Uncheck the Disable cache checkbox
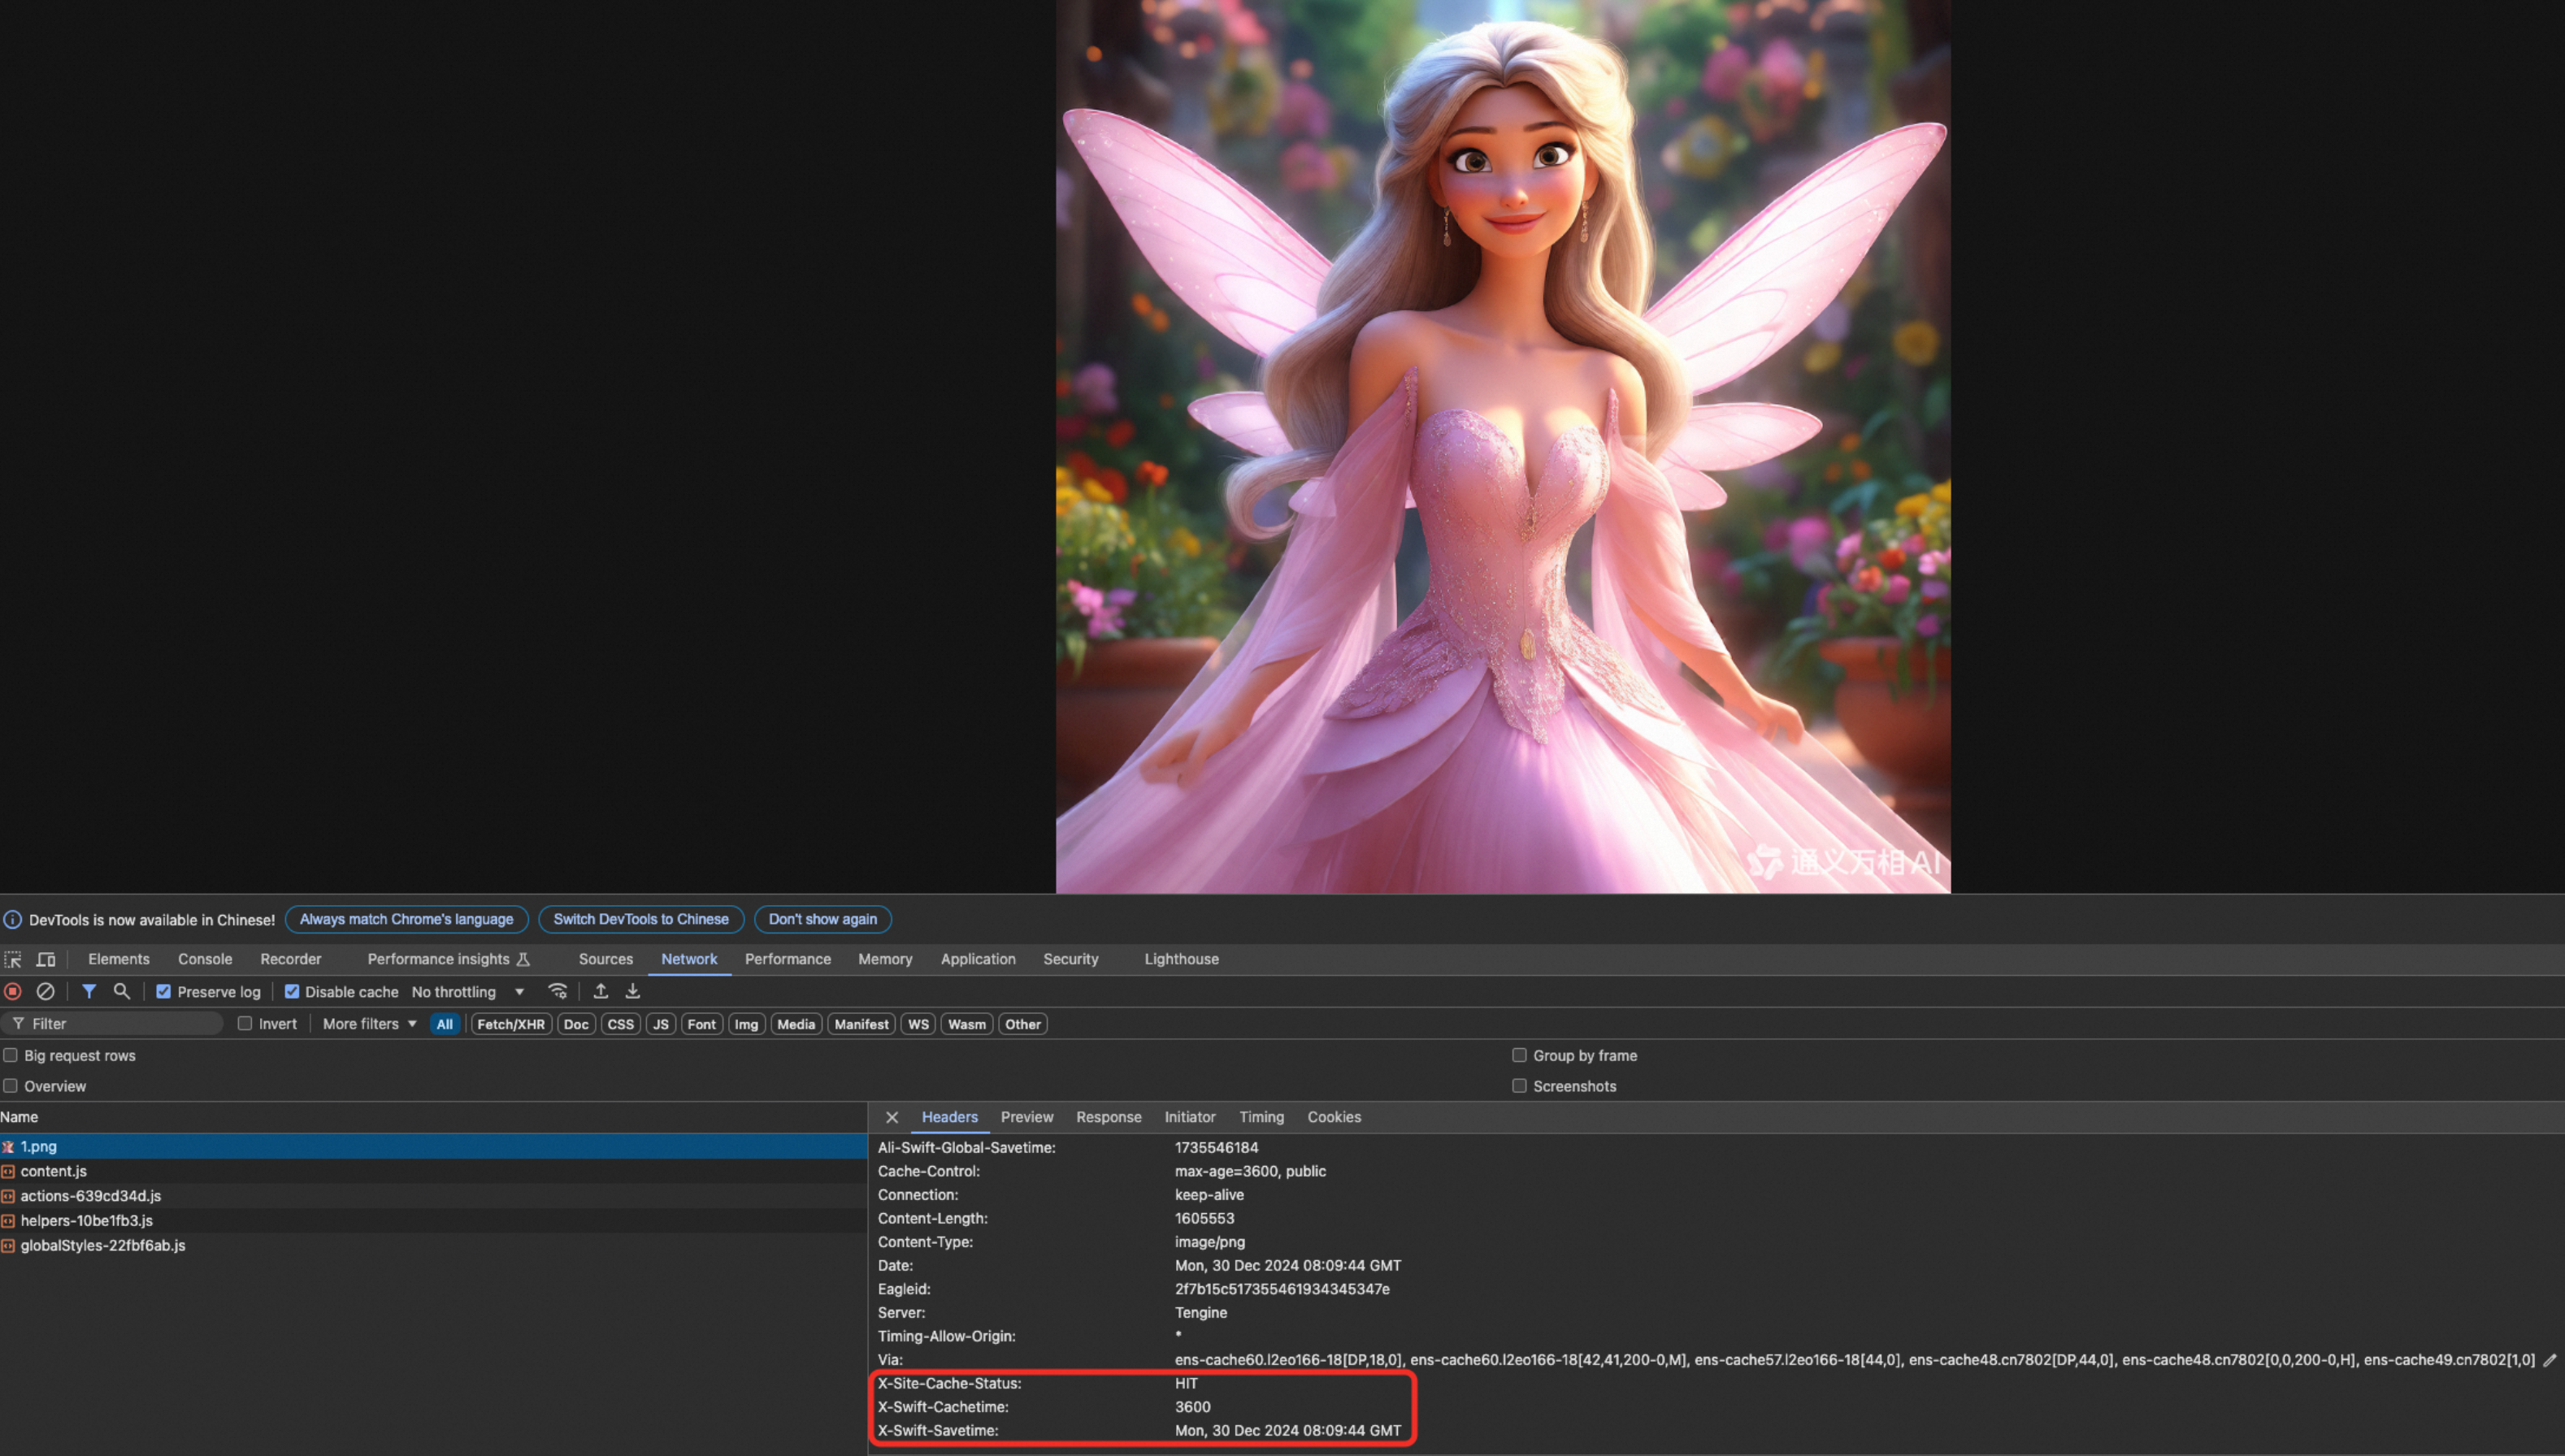Image resolution: width=2565 pixels, height=1456 pixels. coord(292,991)
